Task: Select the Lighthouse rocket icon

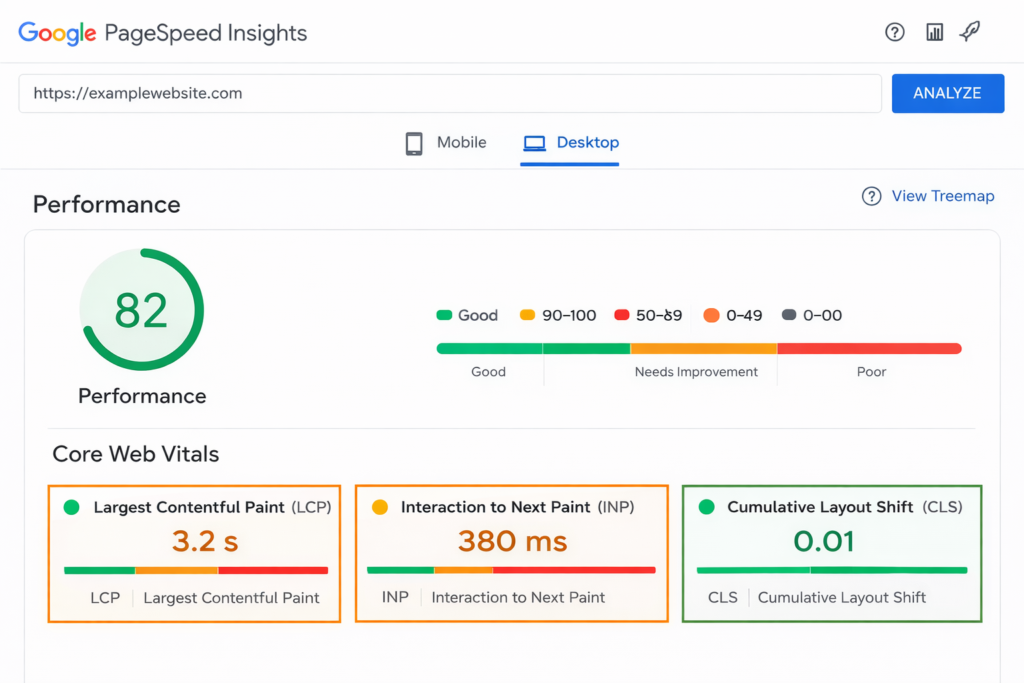Action: tap(969, 31)
